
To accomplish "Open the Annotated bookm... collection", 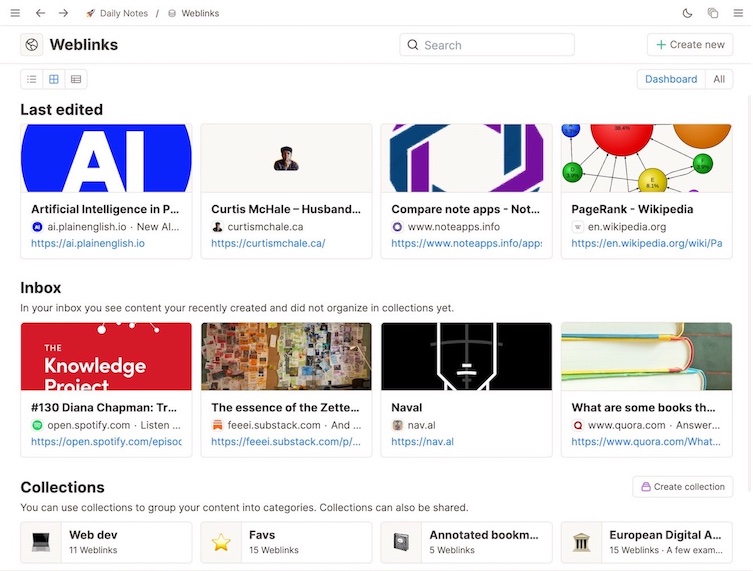I will click(x=466, y=542).
